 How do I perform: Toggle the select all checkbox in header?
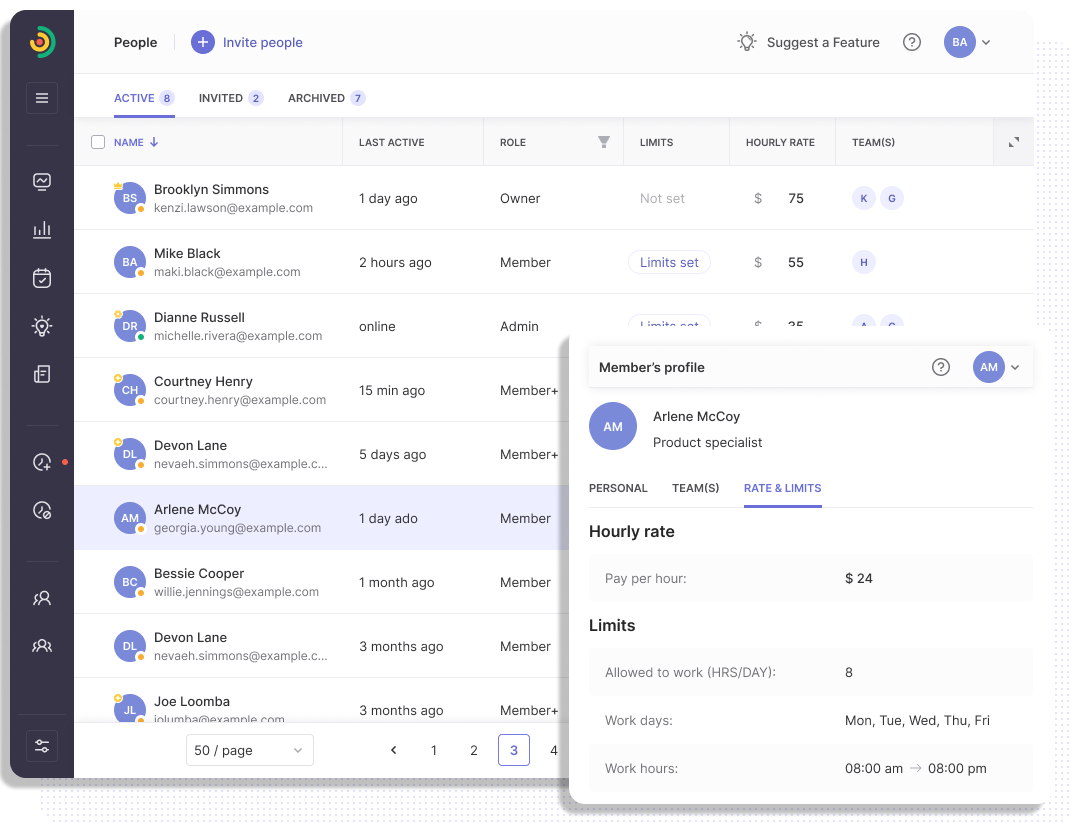click(x=98, y=141)
